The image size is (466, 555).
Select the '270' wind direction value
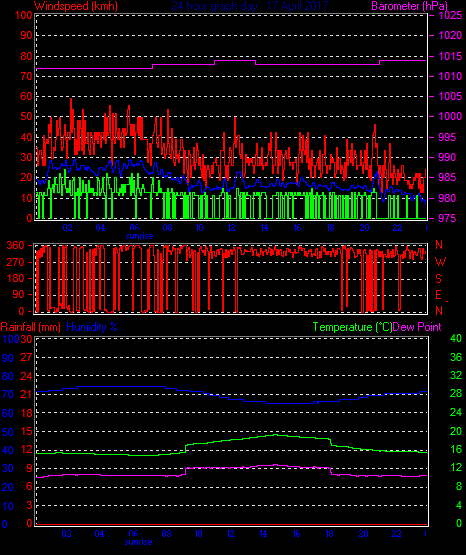coord(16,262)
